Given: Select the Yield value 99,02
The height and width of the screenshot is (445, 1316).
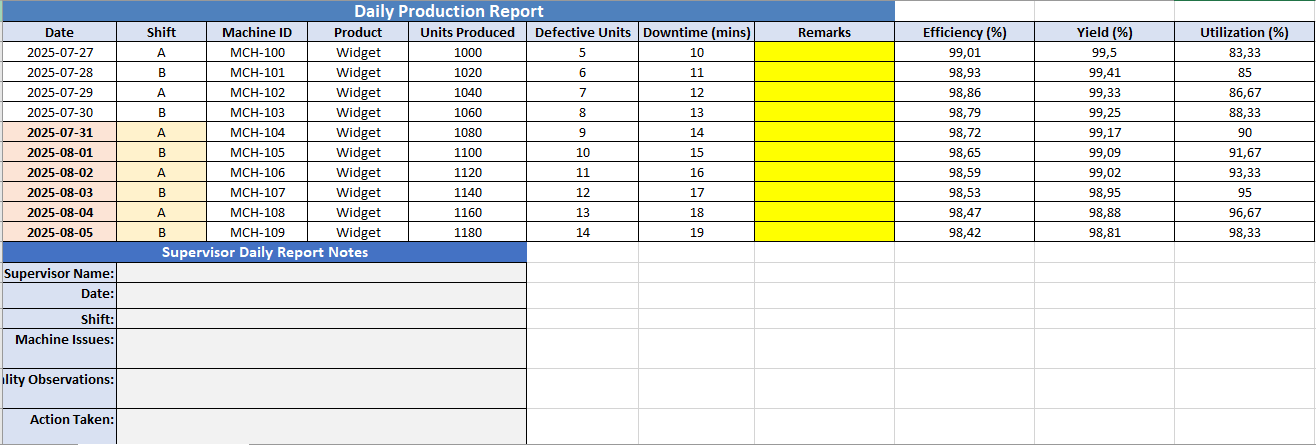Looking at the screenshot, I should click(1104, 172).
